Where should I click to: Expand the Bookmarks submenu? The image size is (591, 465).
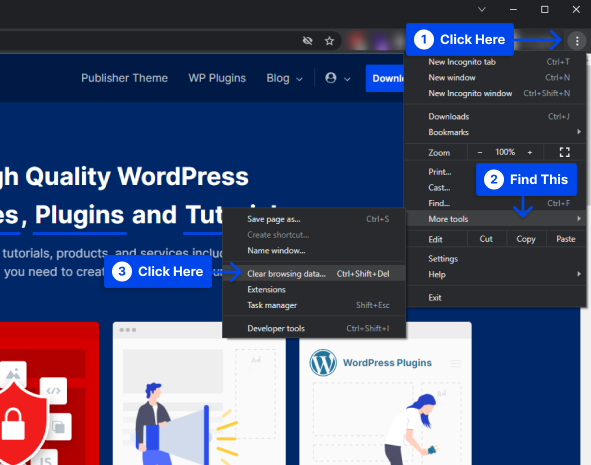(x=495, y=132)
